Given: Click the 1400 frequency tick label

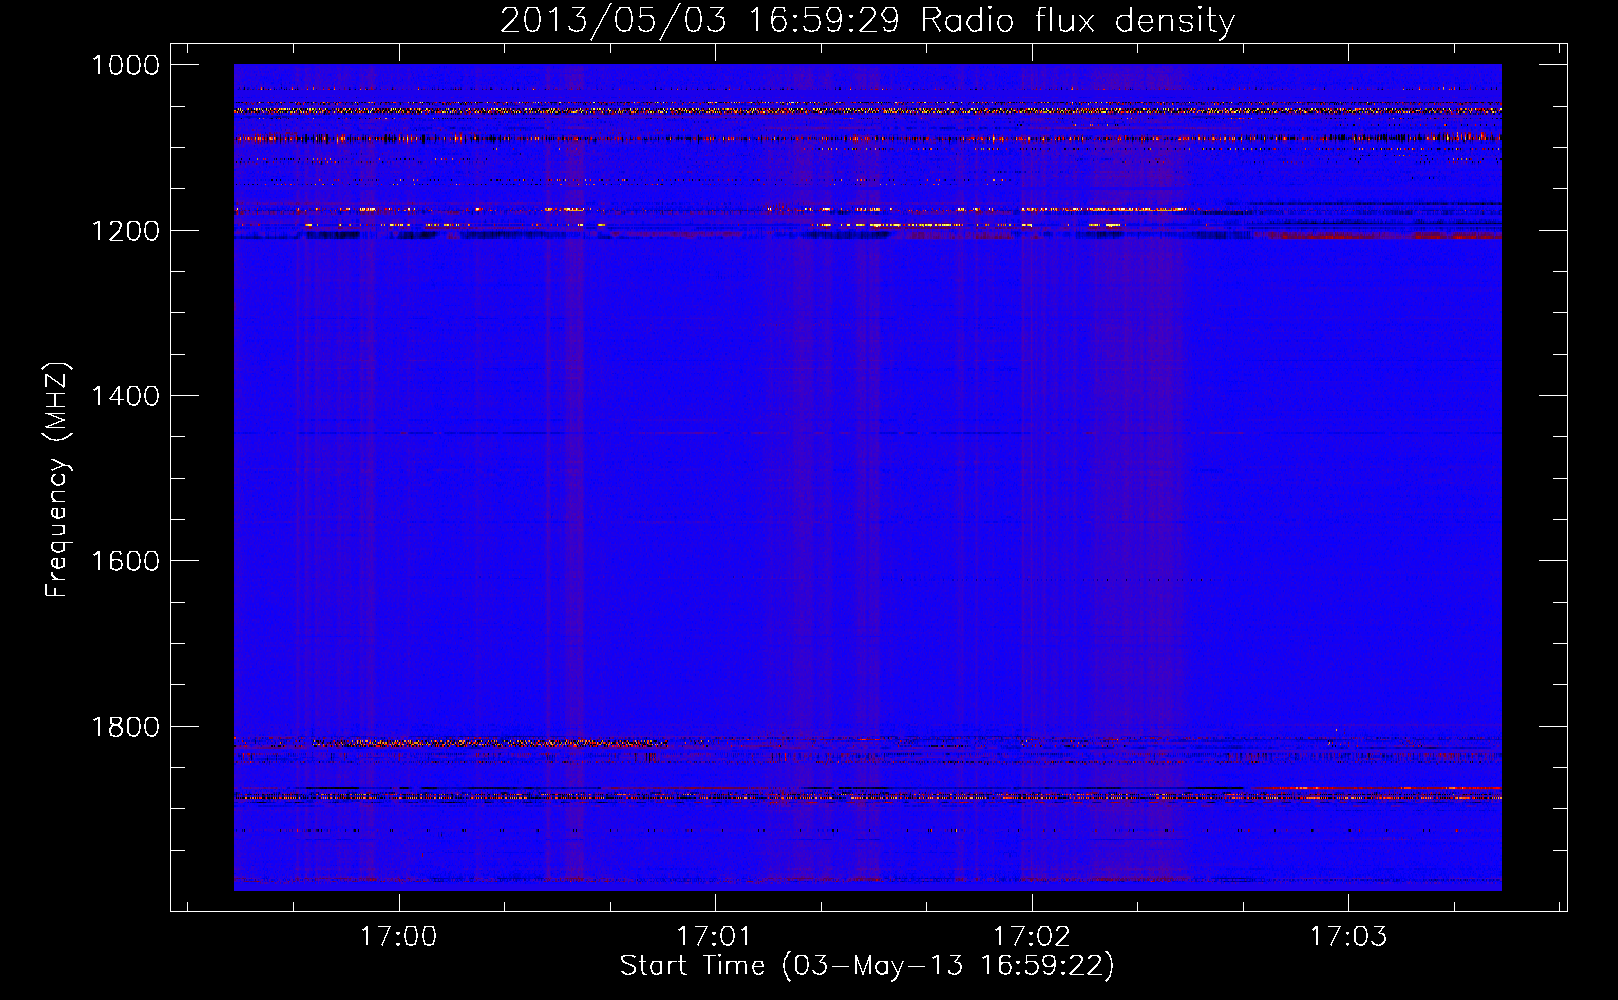Looking at the screenshot, I should 125,396.
